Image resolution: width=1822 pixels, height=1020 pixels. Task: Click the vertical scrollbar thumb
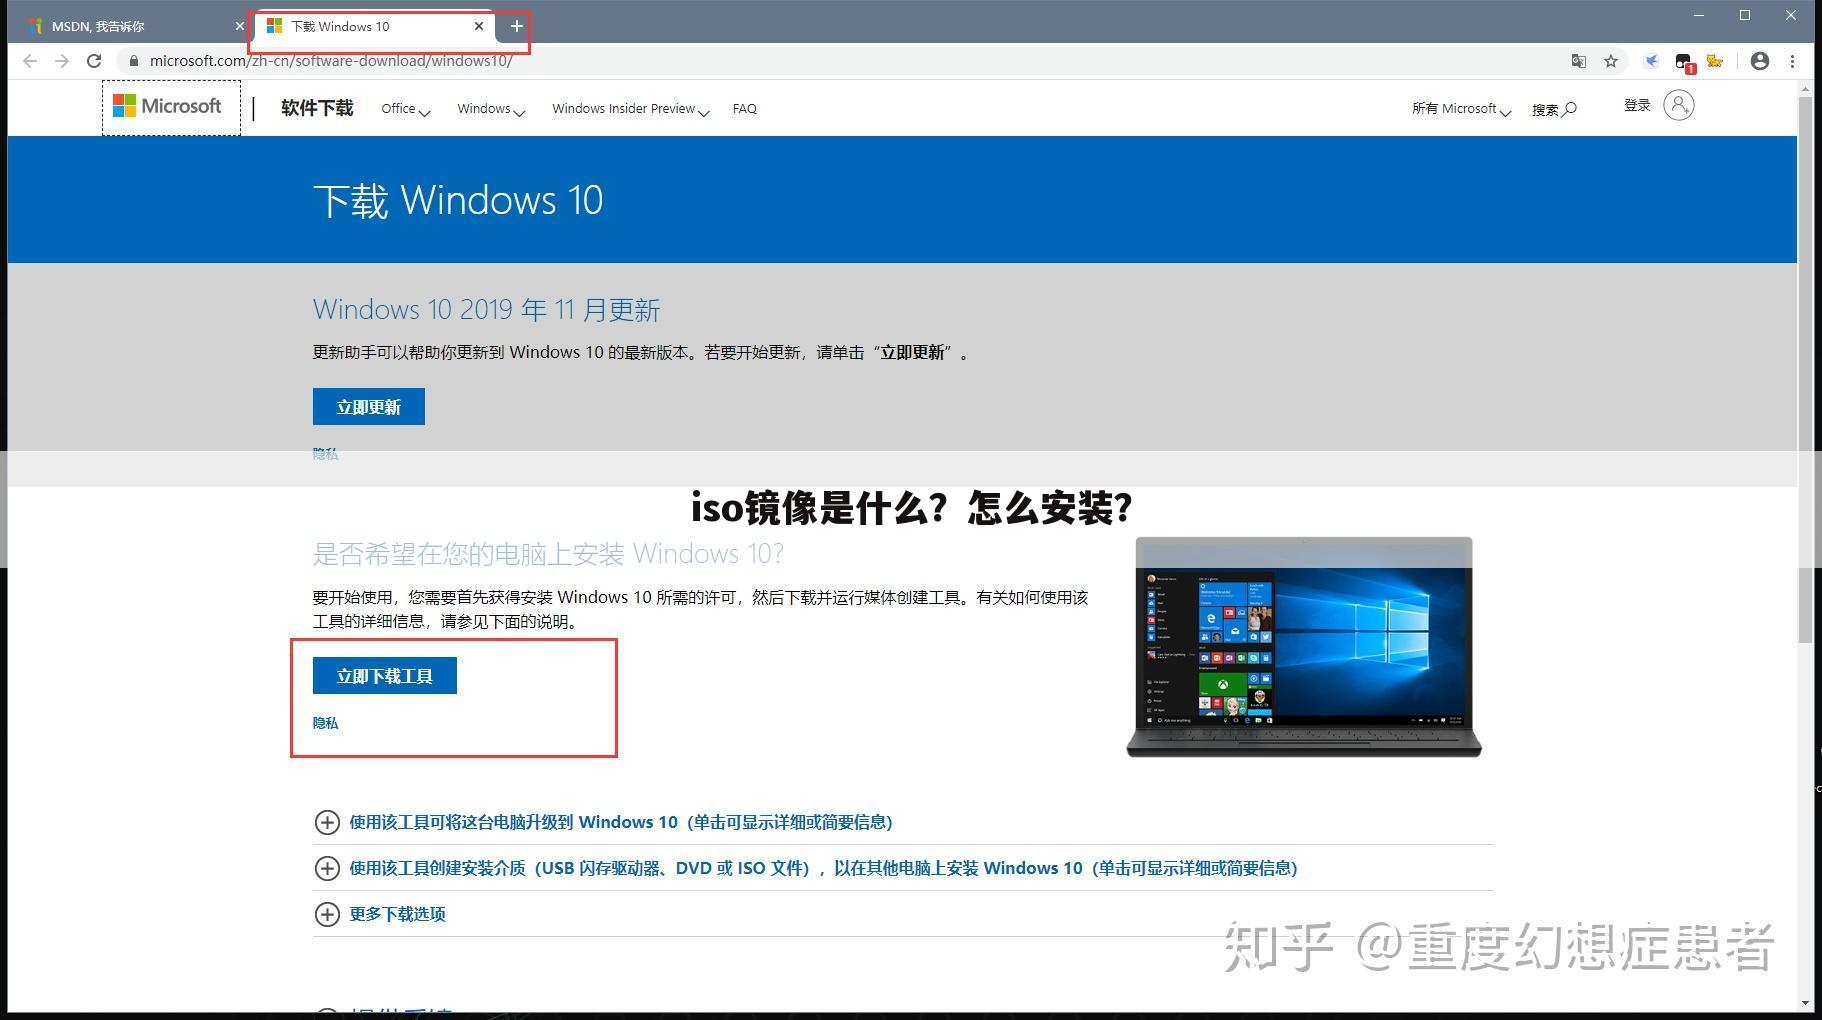[x=1805, y=370]
